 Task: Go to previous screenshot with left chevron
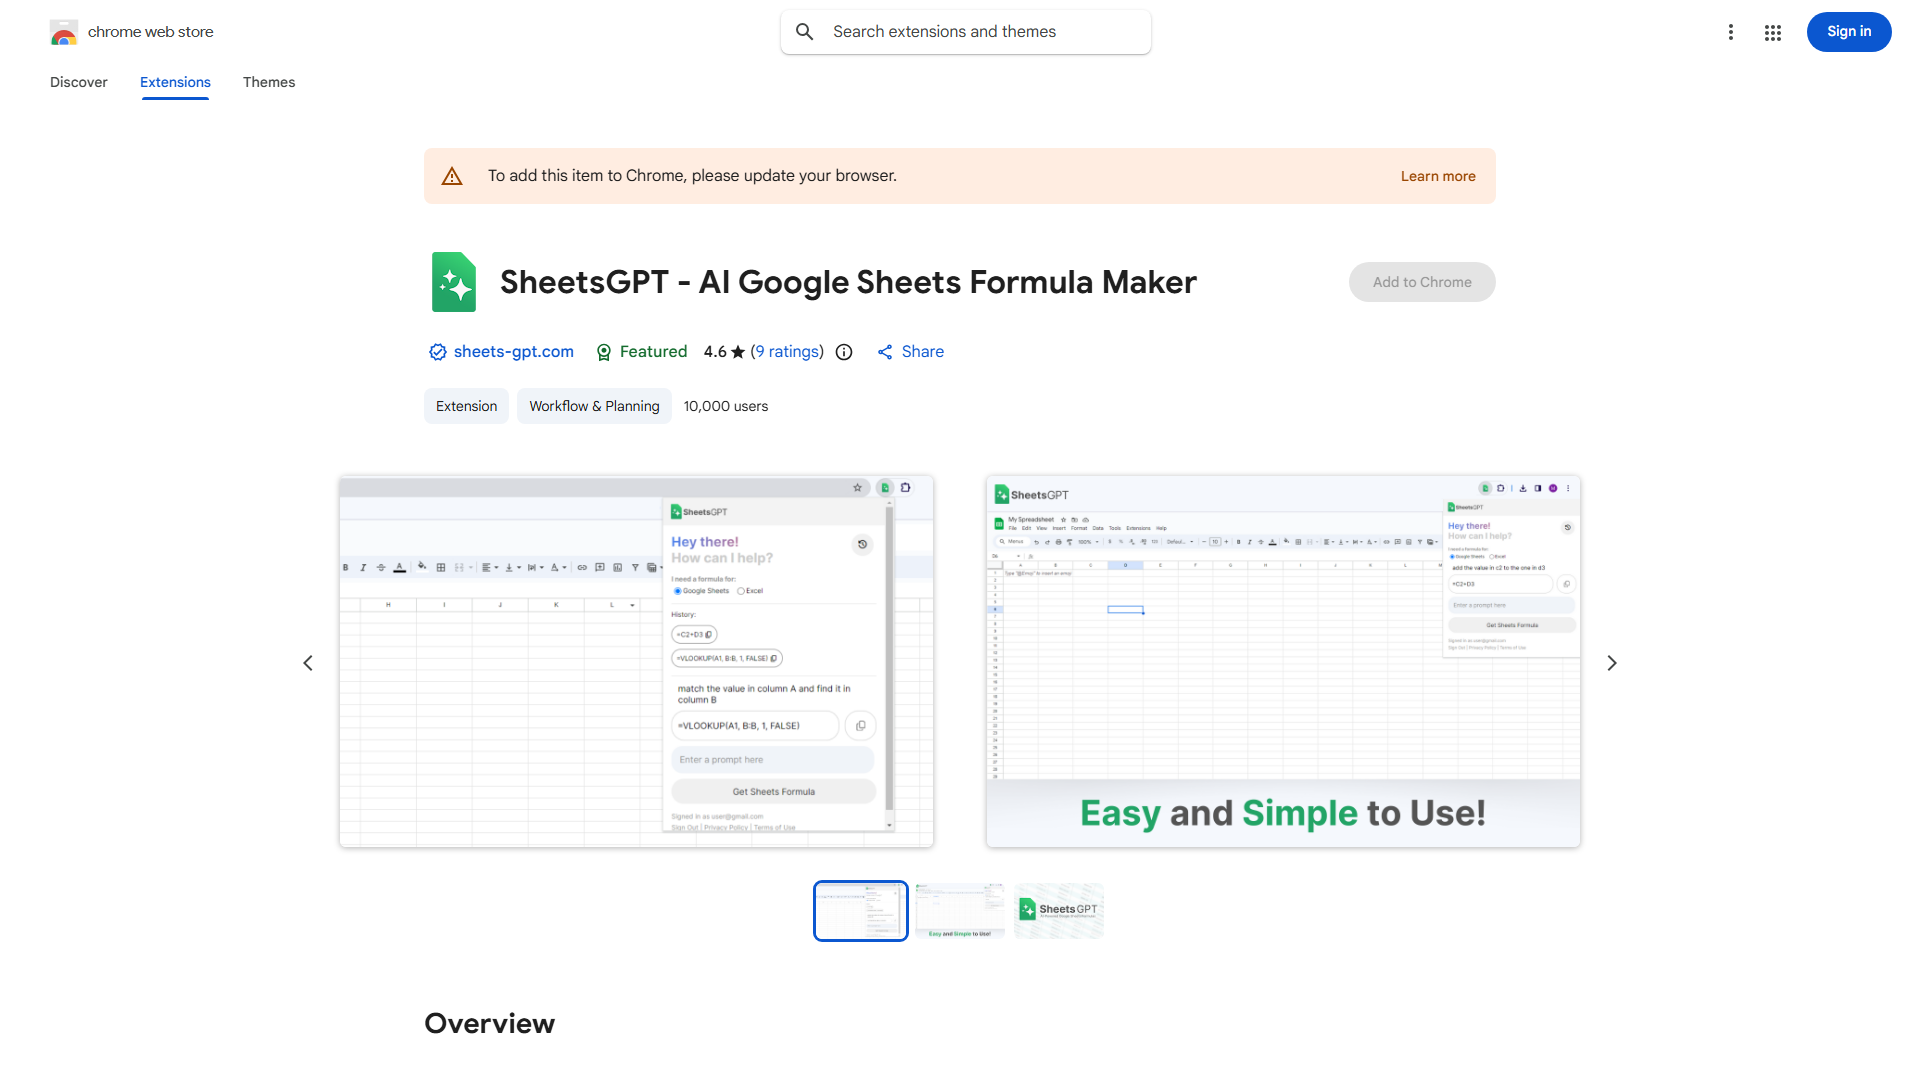(x=308, y=663)
